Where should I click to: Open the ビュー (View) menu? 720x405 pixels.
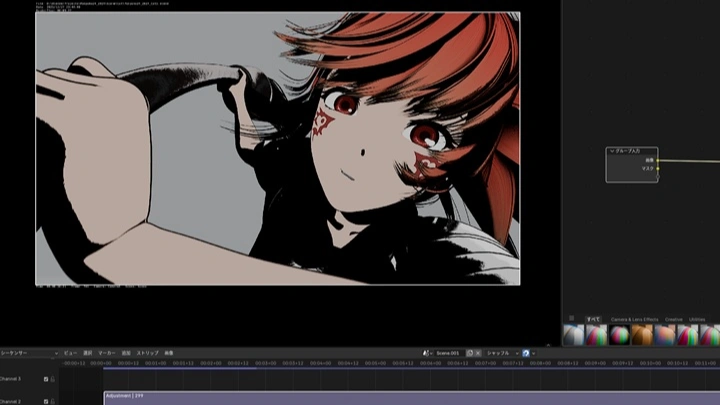click(70, 353)
